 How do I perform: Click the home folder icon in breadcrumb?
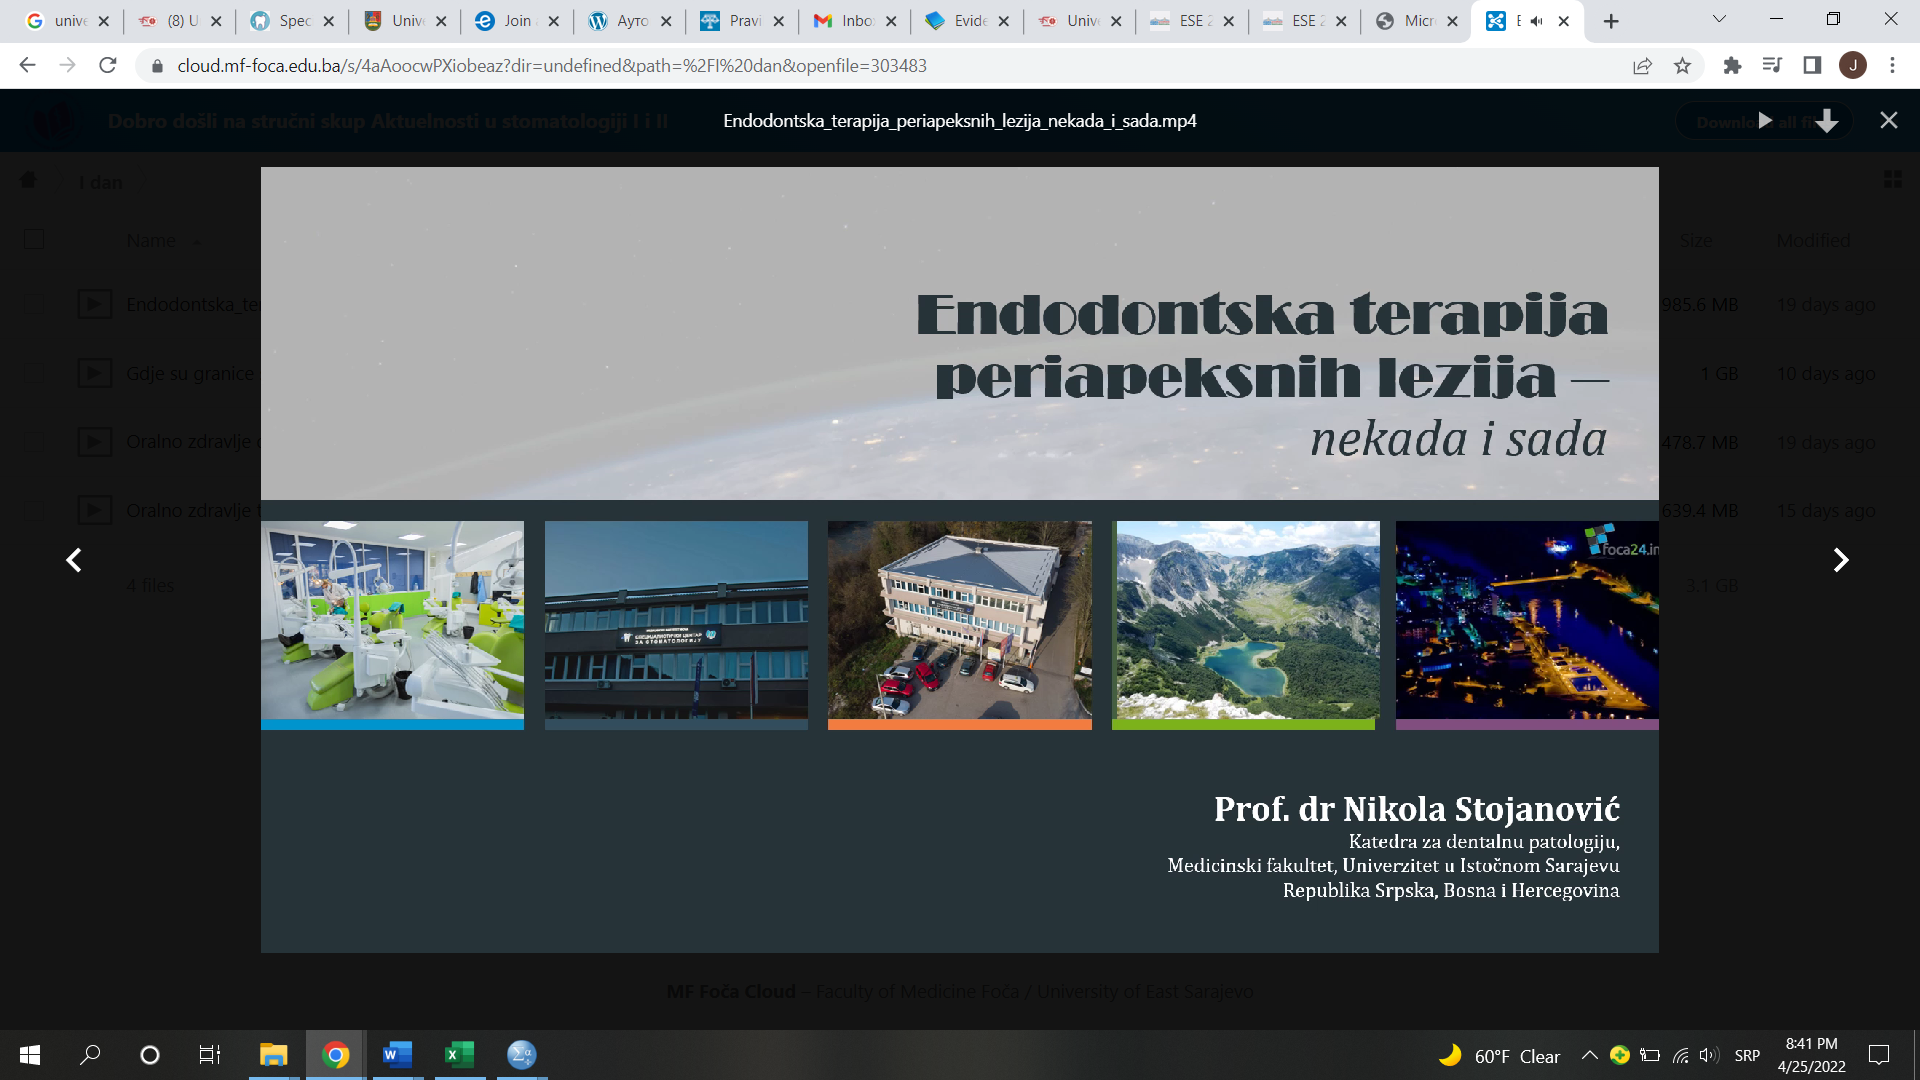click(x=28, y=181)
